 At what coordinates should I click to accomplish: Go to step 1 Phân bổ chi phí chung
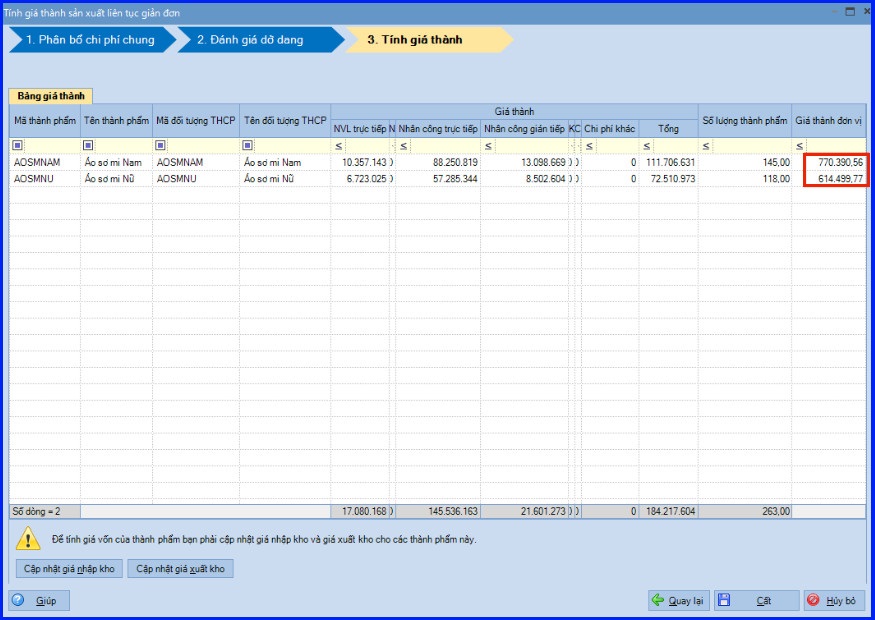coord(93,40)
